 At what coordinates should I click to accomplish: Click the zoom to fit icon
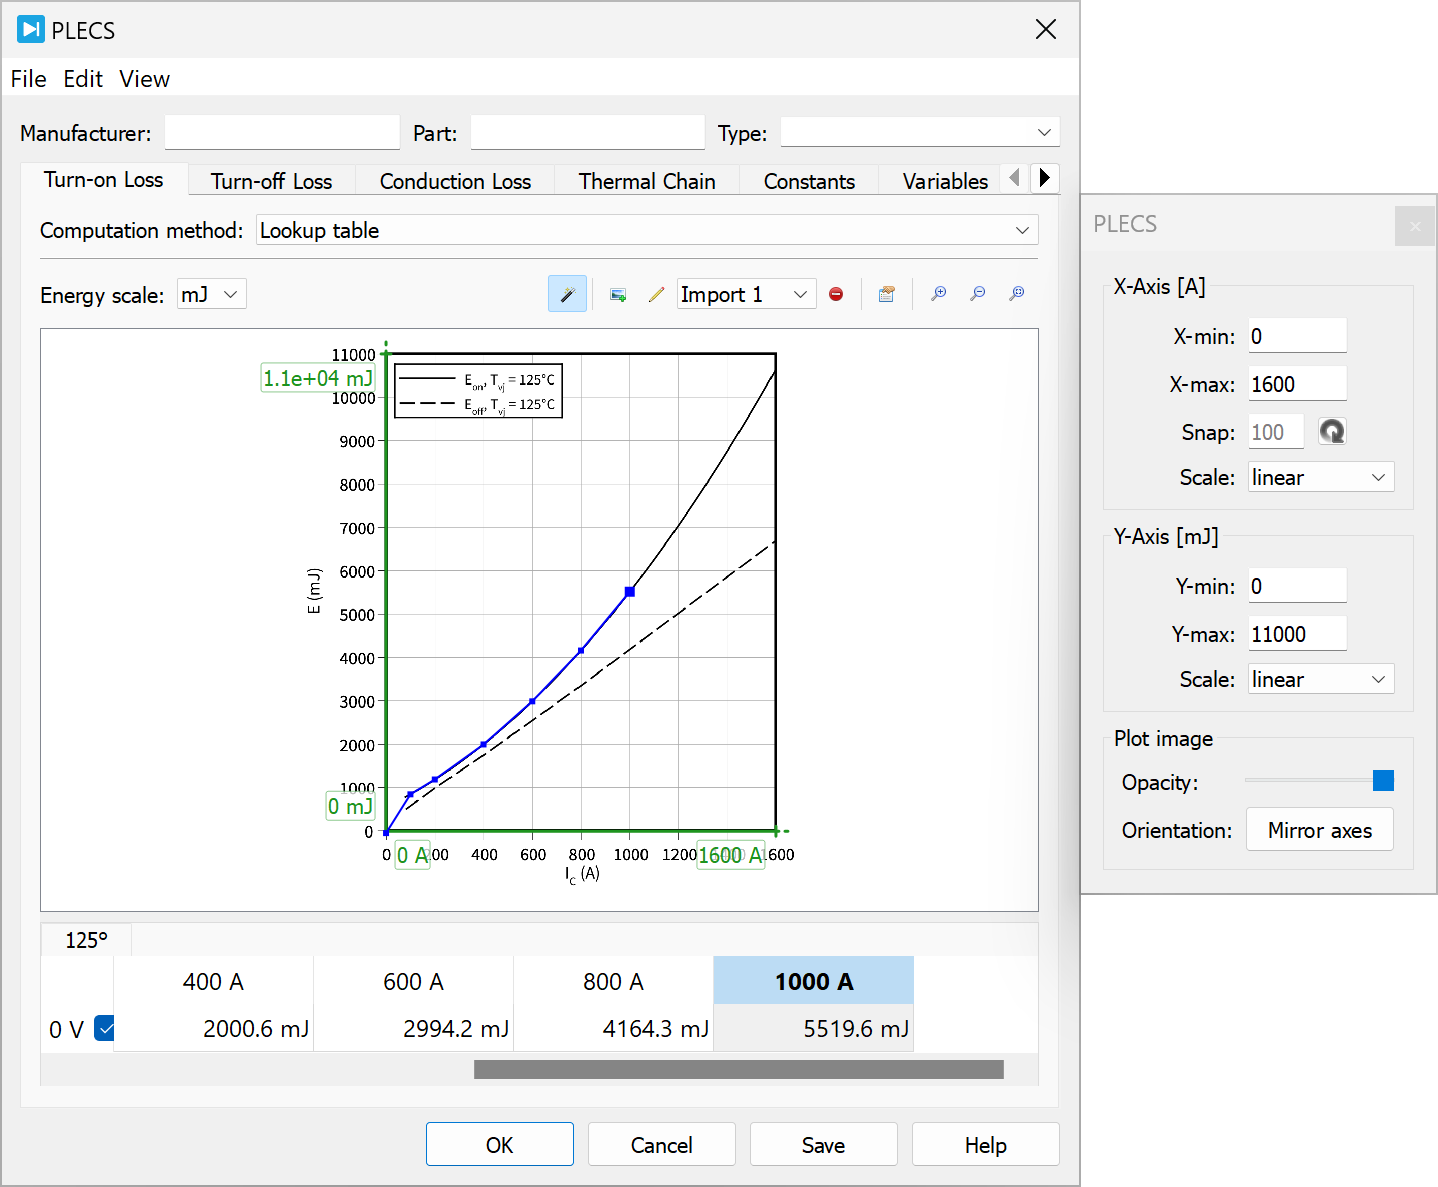click(1017, 294)
